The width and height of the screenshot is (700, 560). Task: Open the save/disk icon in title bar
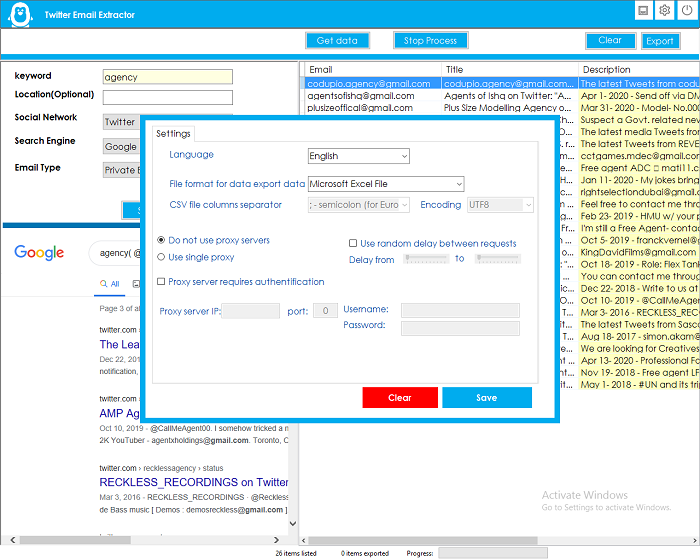[643, 10]
